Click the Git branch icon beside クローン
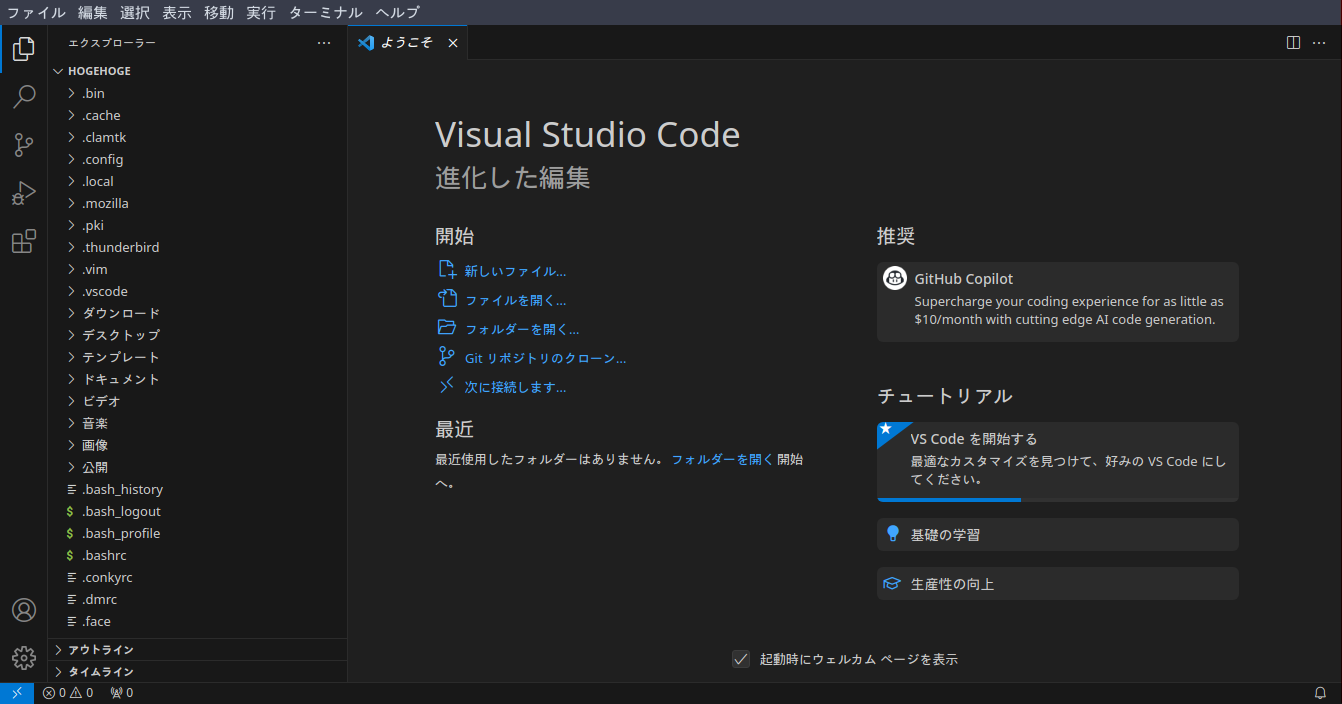 click(x=447, y=357)
